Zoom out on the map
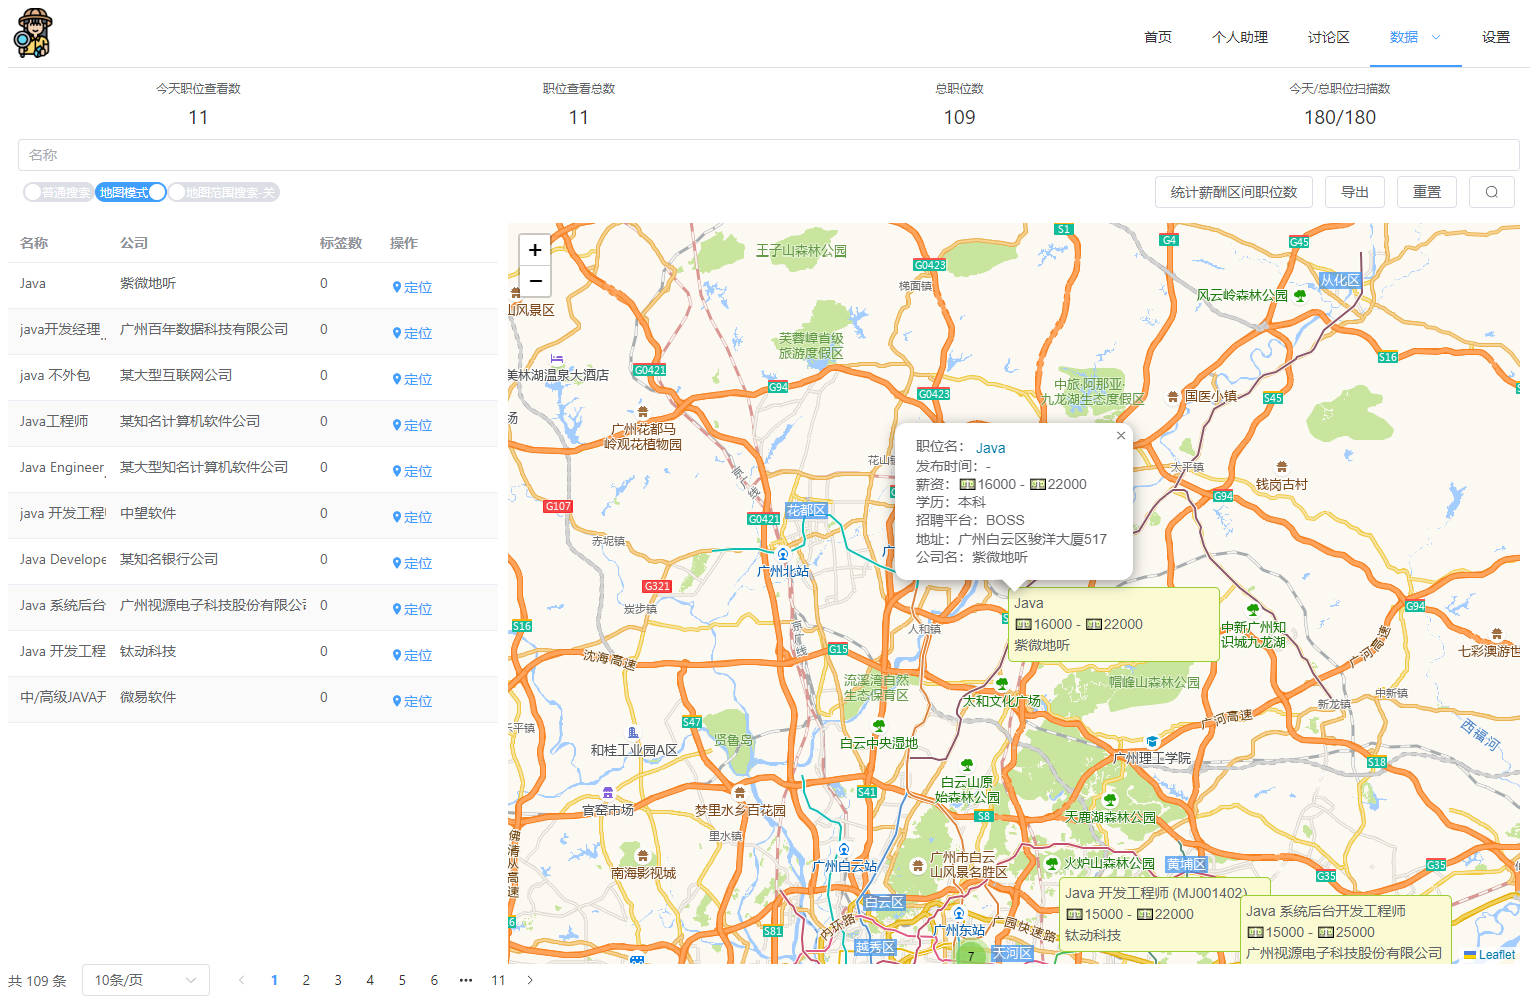 [535, 281]
